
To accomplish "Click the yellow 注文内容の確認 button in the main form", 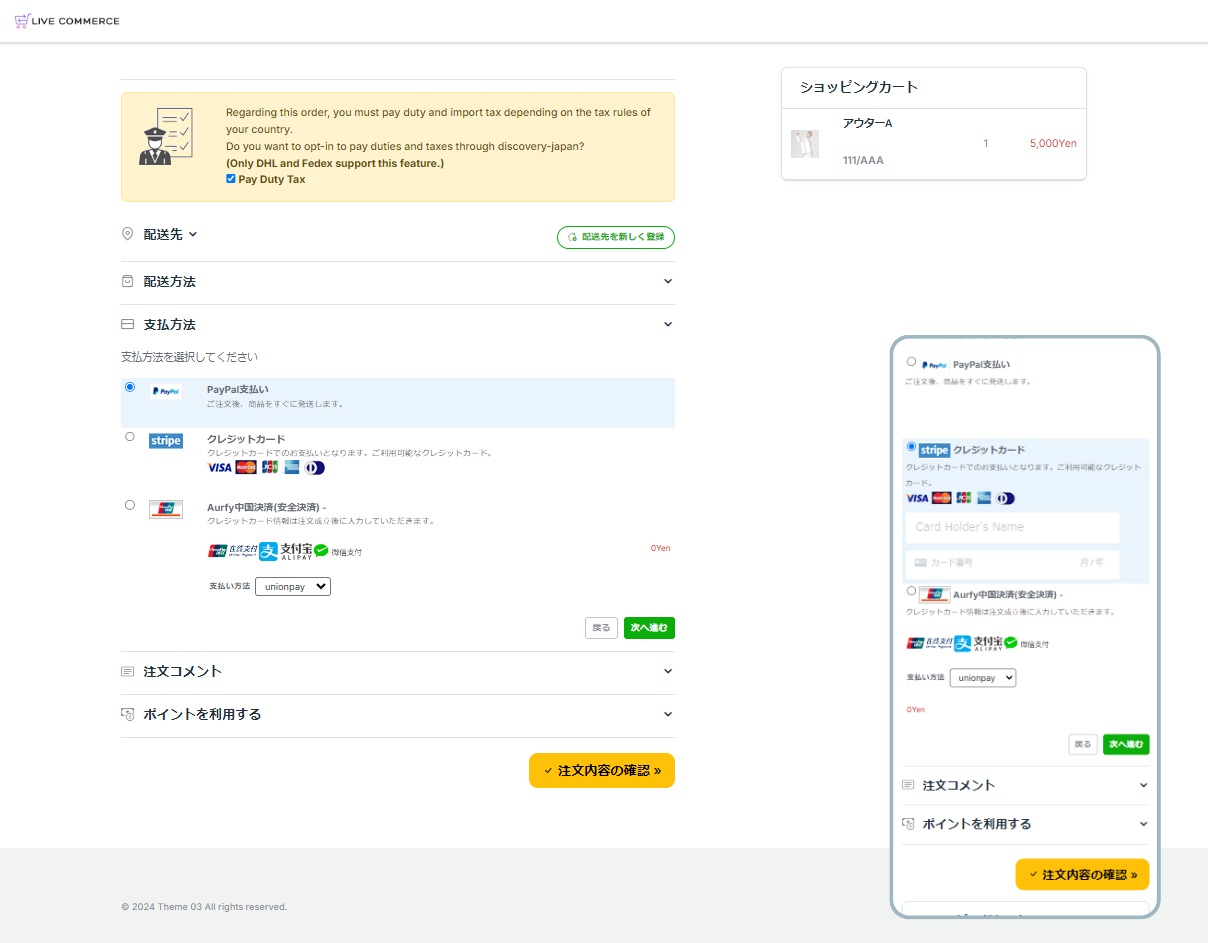I will pos(602,771).
